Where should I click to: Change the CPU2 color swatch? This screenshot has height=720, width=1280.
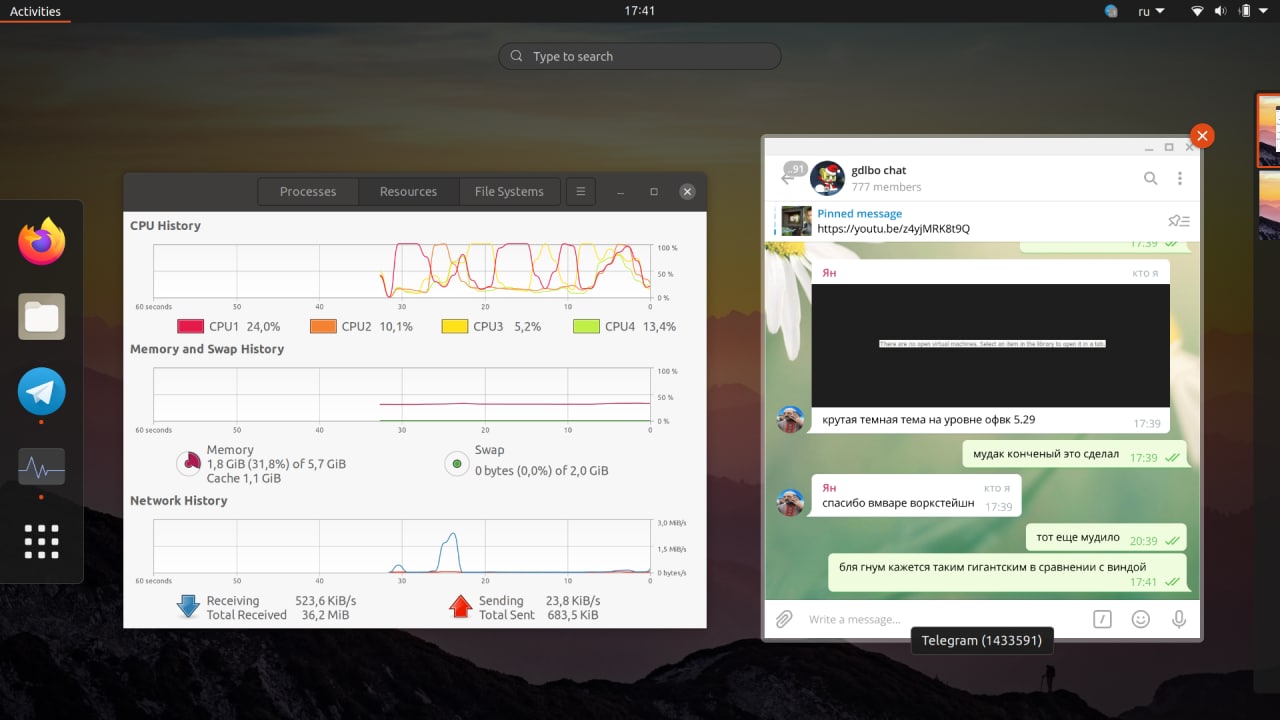[x=323, y=326]
